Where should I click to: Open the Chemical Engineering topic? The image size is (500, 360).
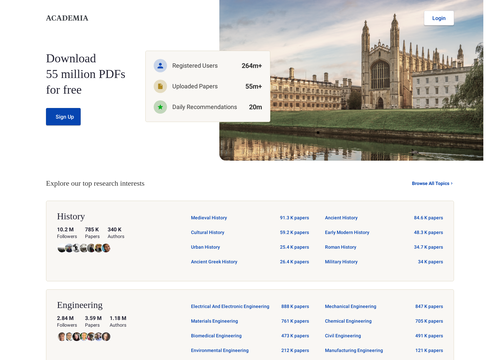coord(348,321)
